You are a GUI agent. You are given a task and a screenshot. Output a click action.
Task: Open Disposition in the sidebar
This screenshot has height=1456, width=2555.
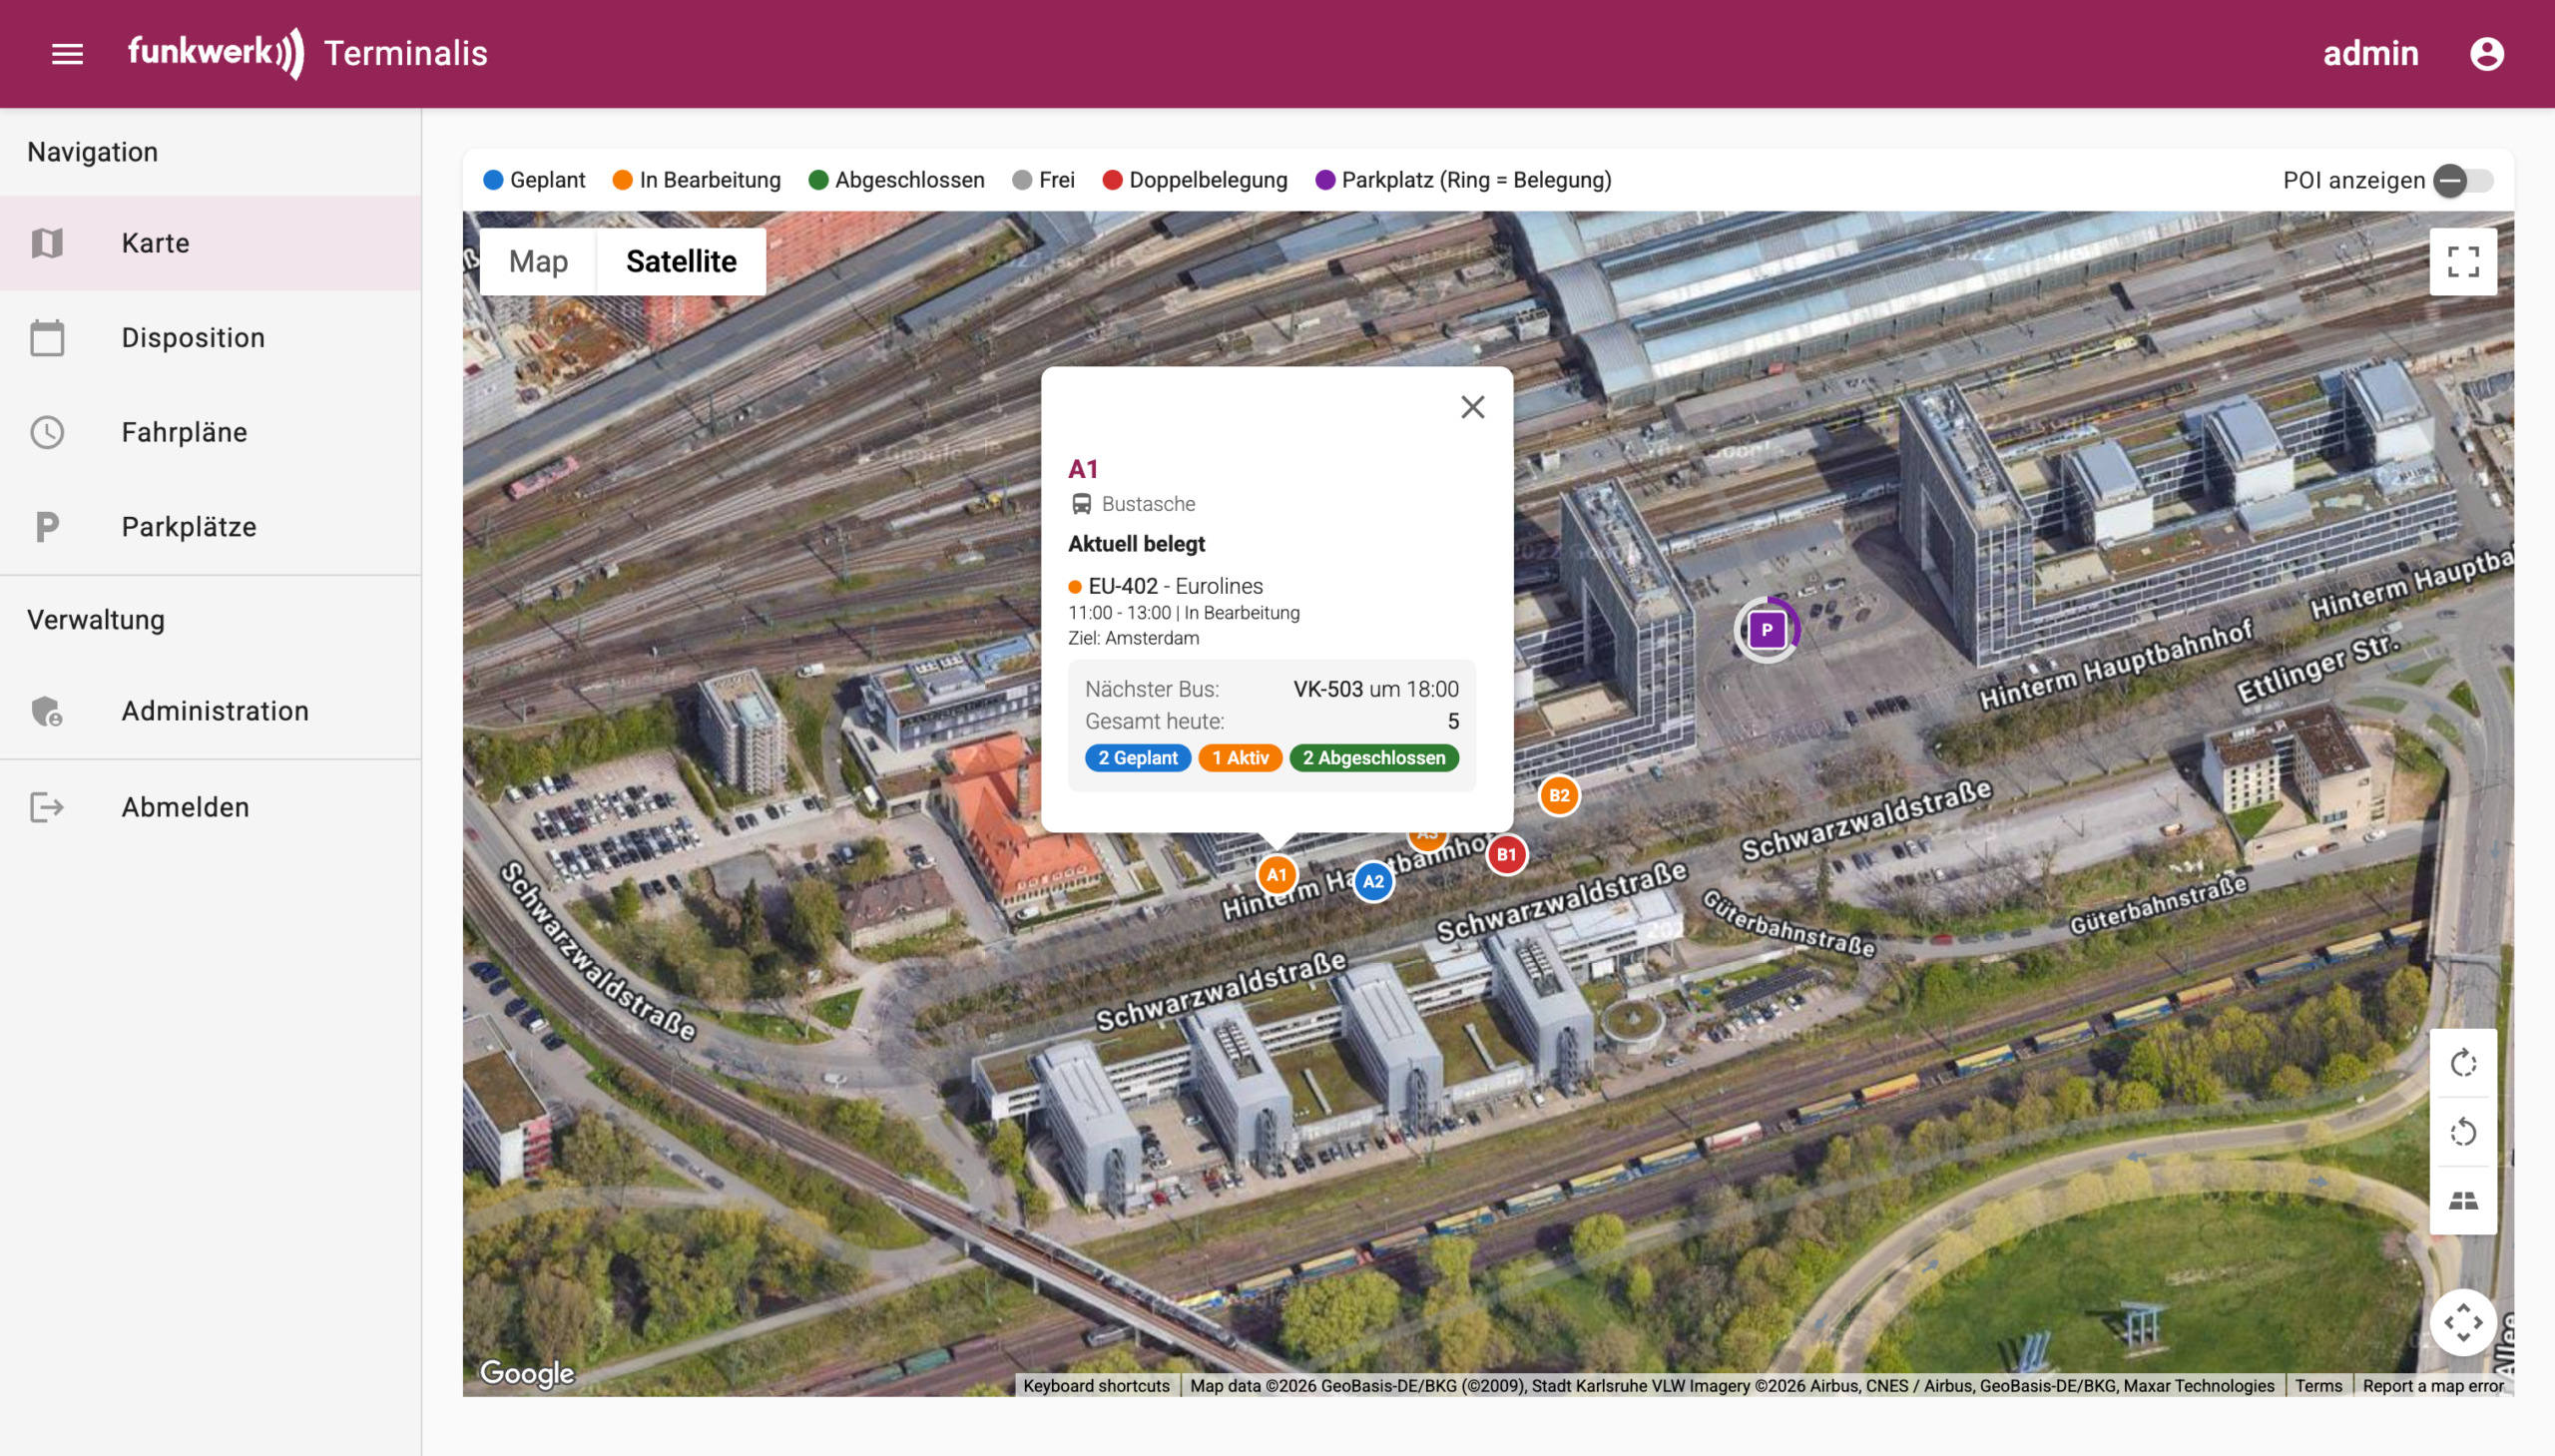click(193, 338)
